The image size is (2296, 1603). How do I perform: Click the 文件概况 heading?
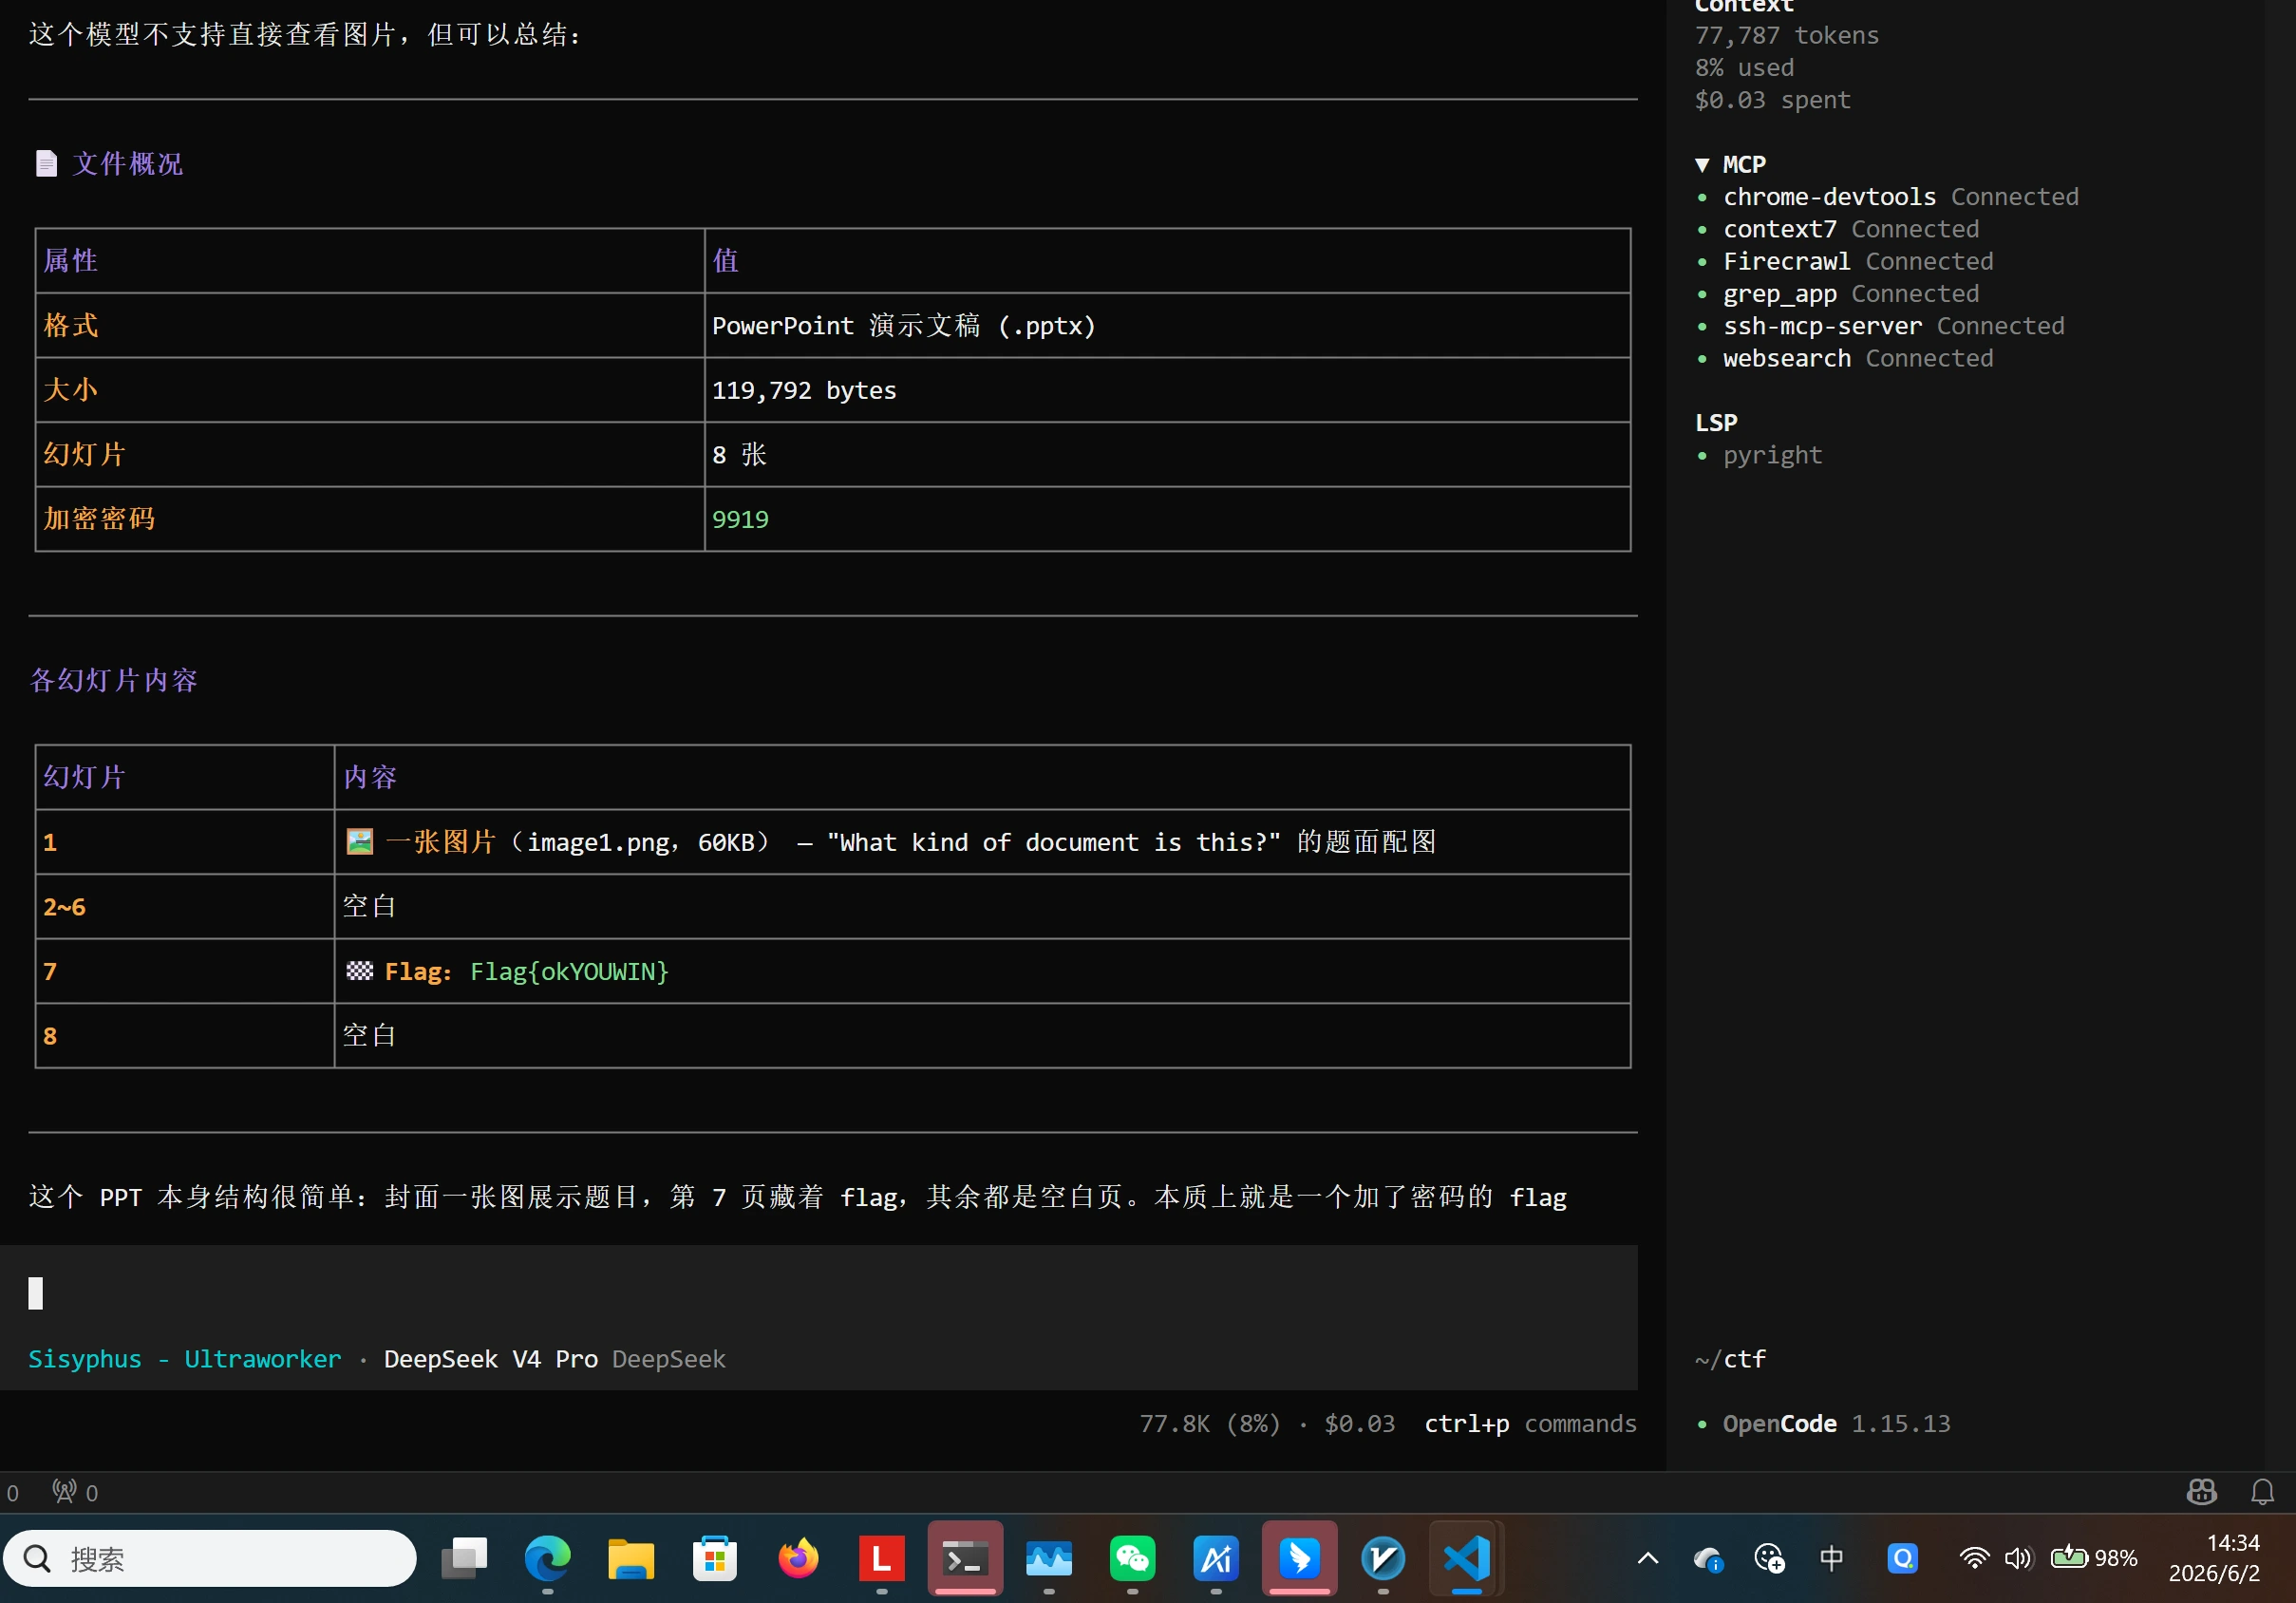(127, 164)
